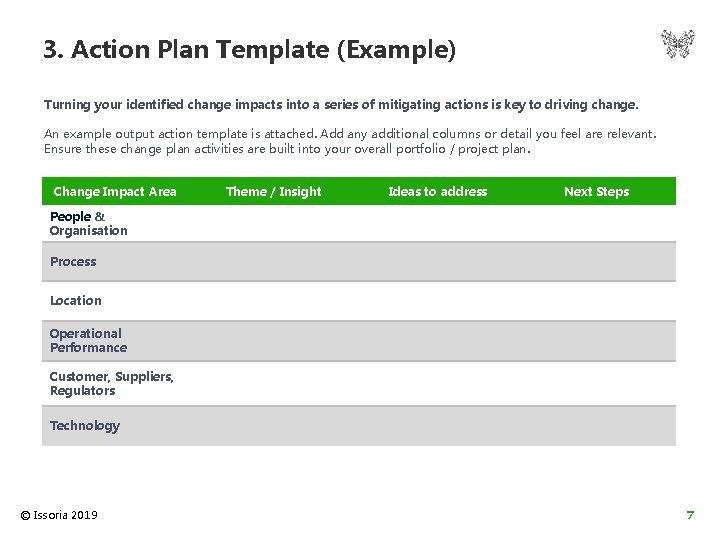The width and height of the screenshot is (720, 540).
Task: Click the empty Next Steps cell for Process
Action: click(596, 262)
